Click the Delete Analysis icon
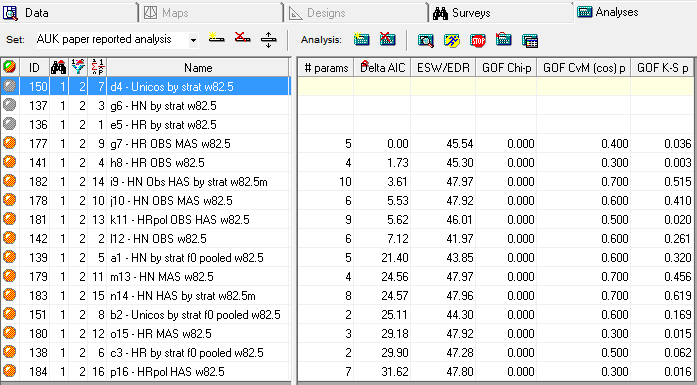 388,40
